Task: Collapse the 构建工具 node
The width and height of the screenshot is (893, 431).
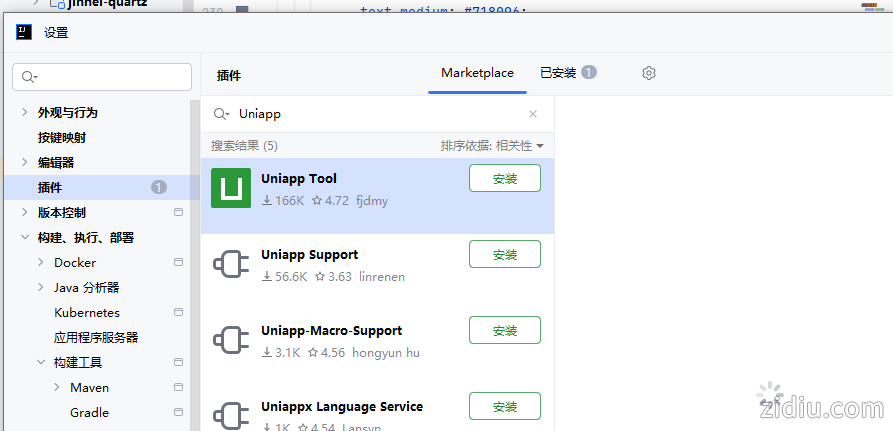Action: pyautogui.click(x=40, y=362)
